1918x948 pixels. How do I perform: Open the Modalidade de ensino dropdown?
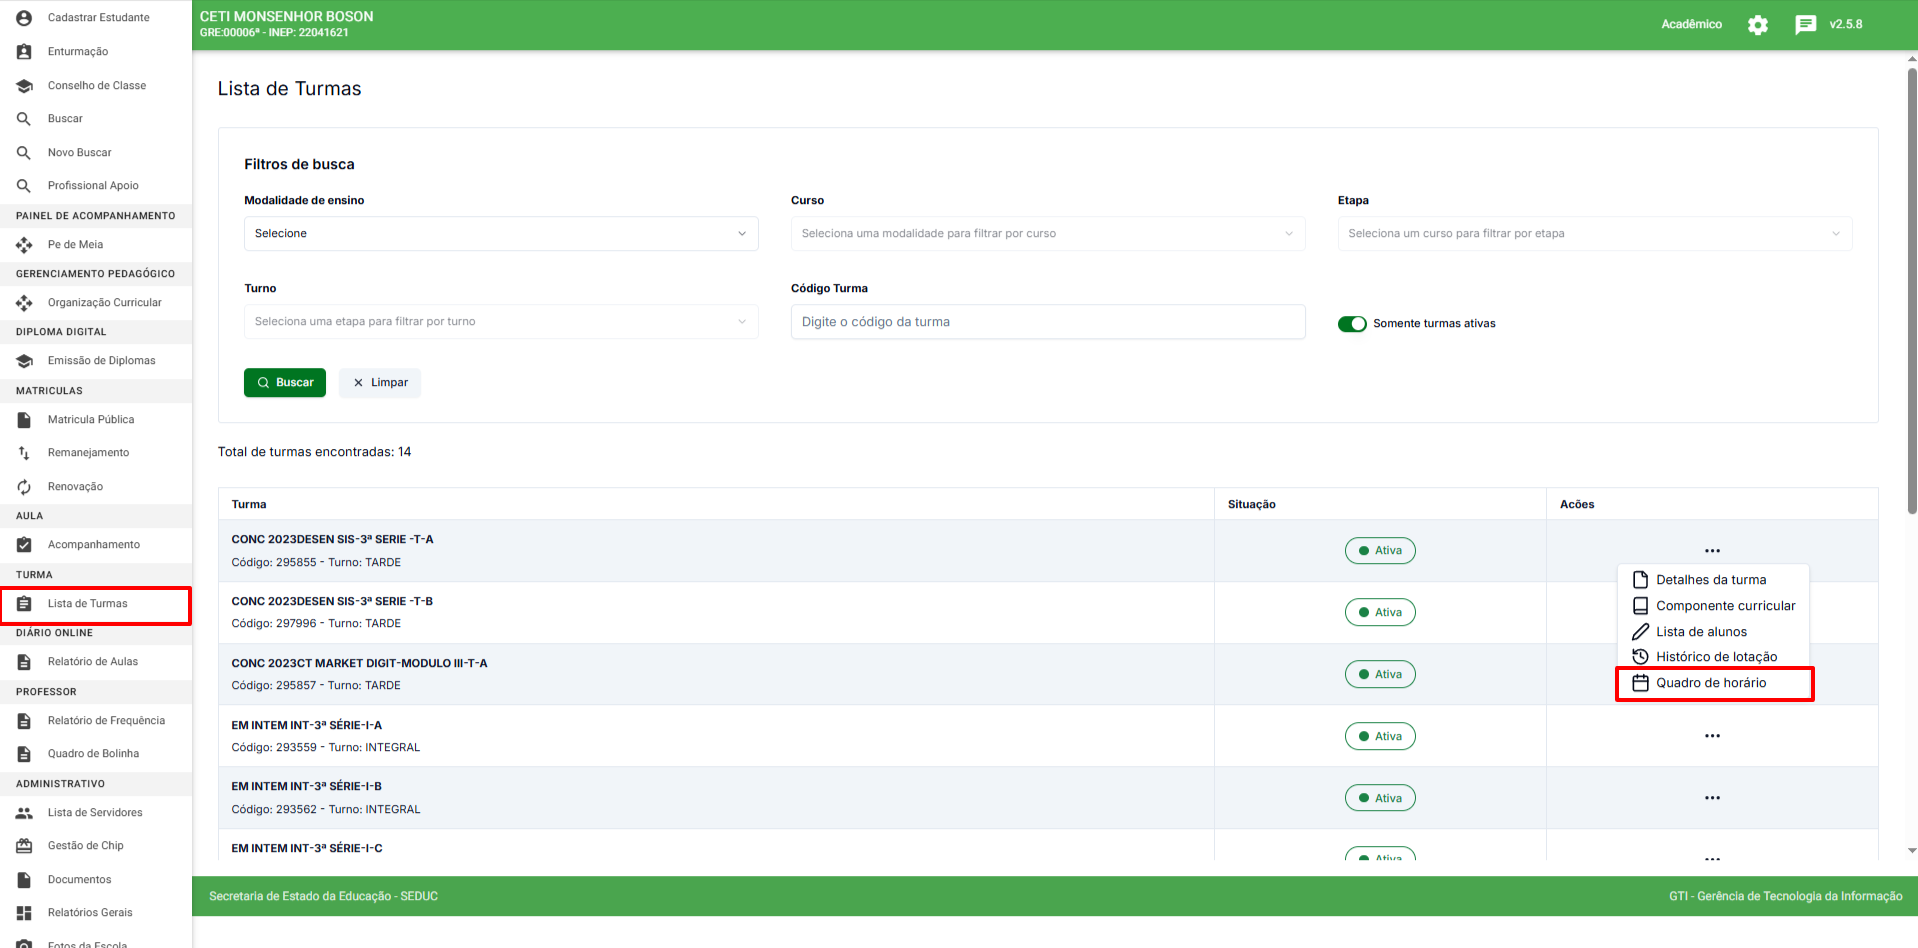(x=500, y=234)
